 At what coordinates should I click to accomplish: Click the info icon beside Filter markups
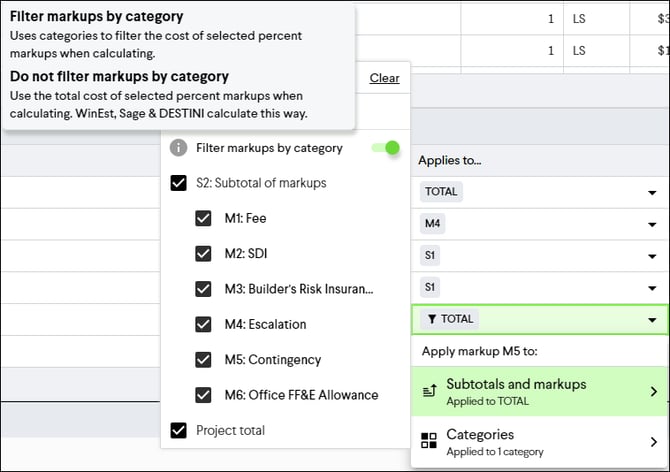coord(178,148)
